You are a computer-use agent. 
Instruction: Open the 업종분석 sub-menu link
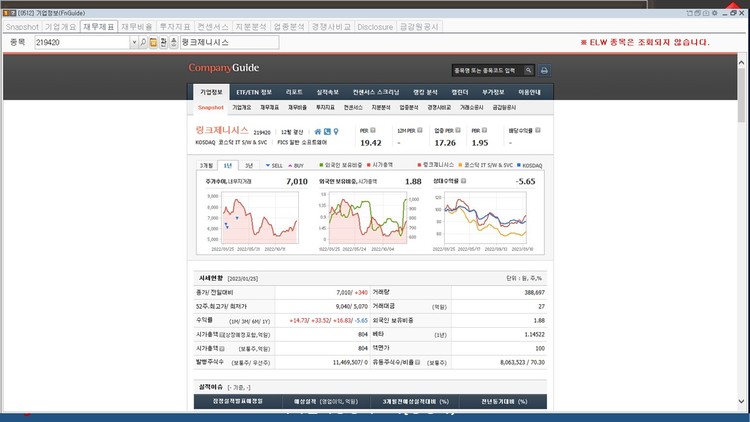[x=409, y=108]
